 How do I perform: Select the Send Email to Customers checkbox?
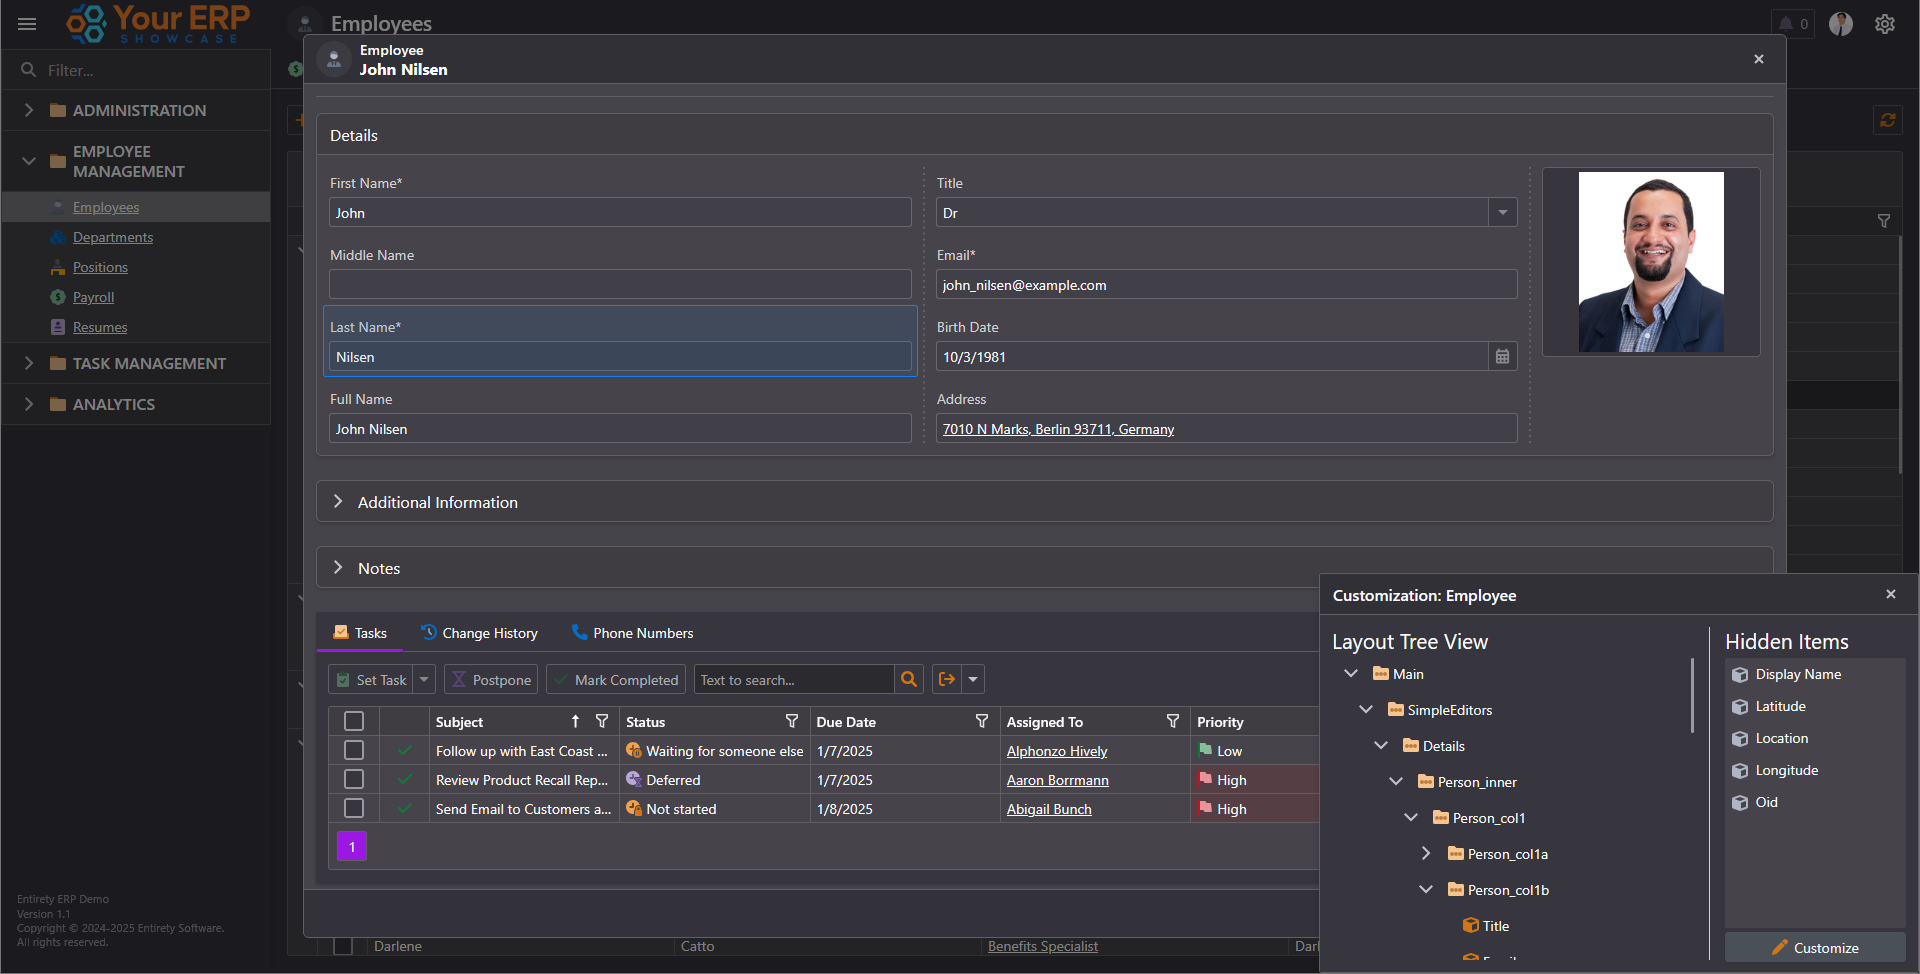(x=354, y=808)
